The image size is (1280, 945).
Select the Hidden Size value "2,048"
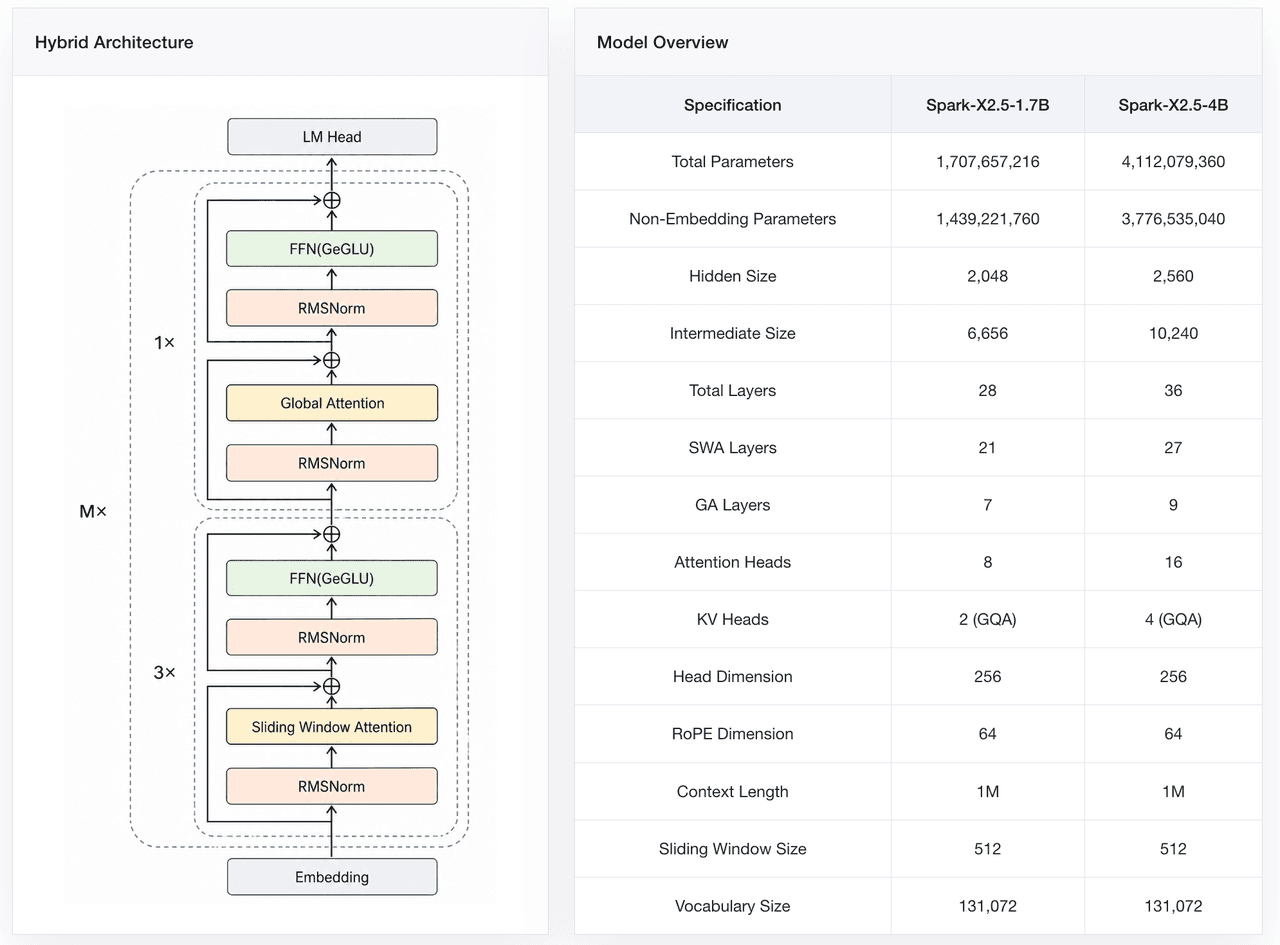pyautogui.click(x=988, y=276)
